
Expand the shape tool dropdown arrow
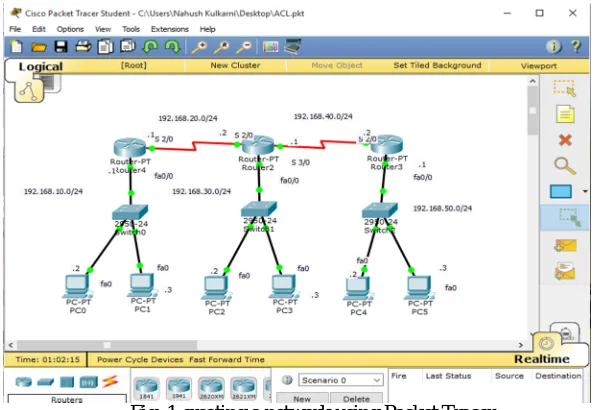[585, 191]
